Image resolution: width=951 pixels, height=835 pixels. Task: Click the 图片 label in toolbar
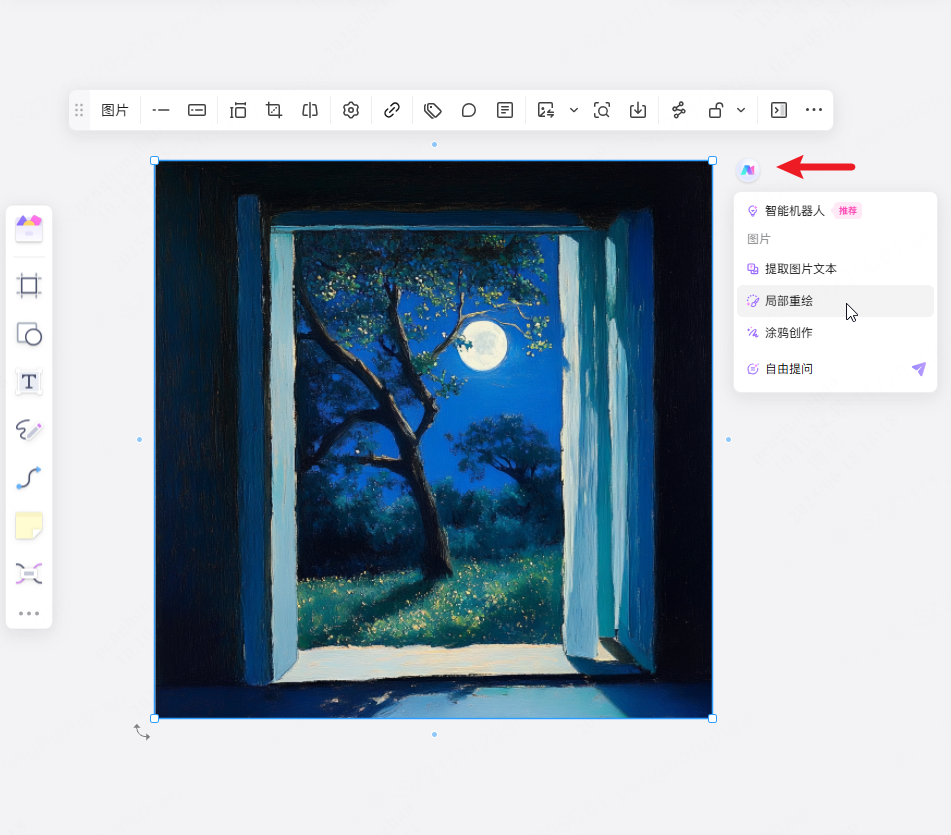tap(115, 110)
